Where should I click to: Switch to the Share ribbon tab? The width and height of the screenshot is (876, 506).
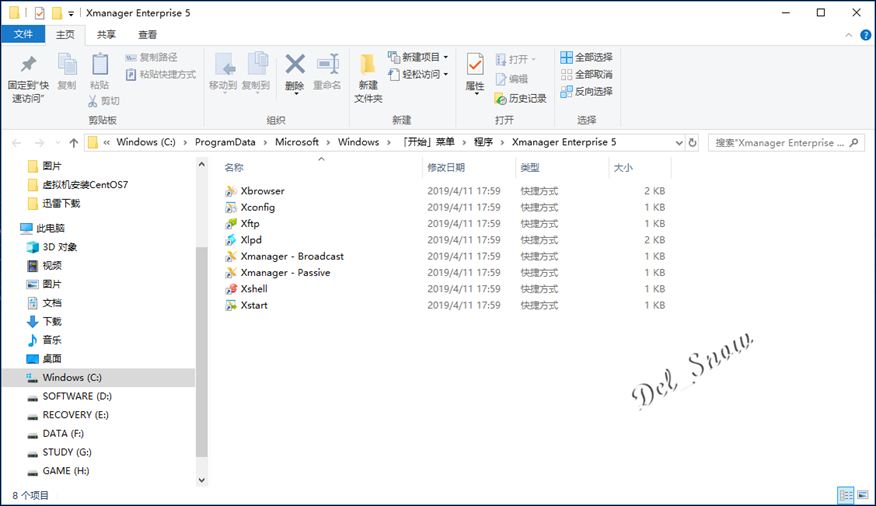click(106, 35)
